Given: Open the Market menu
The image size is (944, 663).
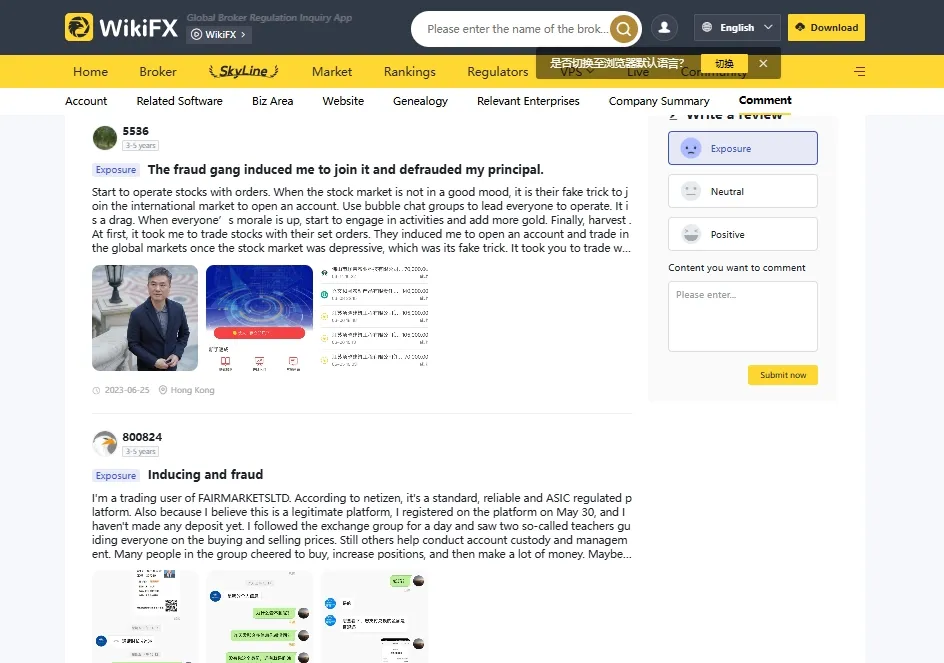Looking at the screenshot, I should pyautogui.click(x=332, y=72).
